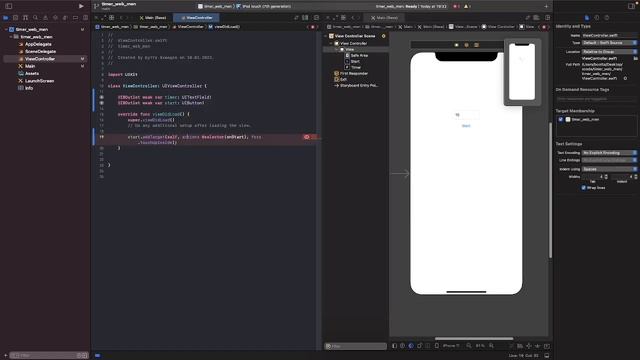
Task: Open the Issue navigator warning icon
Action: (x=45, y=18)
